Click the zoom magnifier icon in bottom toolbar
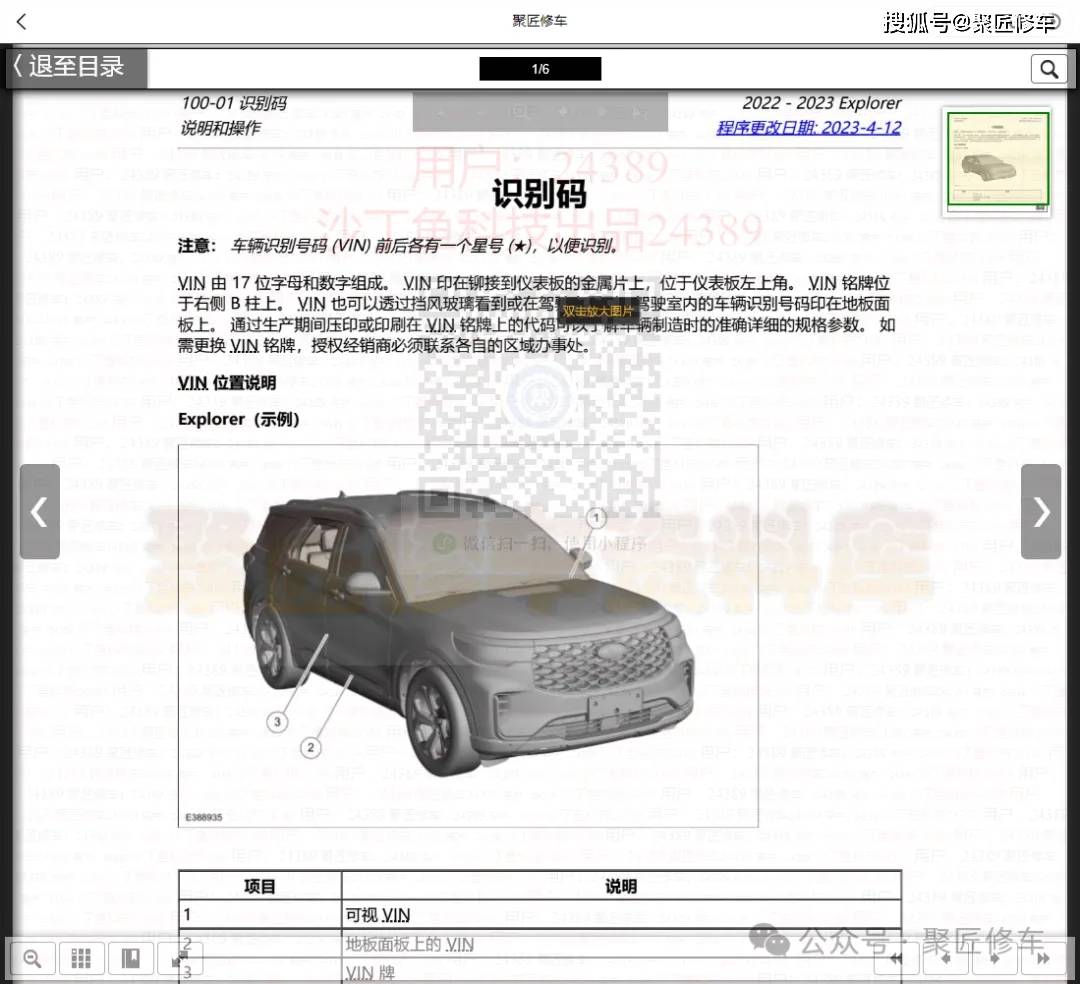Screen dimensions: 1080x984 (32, 959)
